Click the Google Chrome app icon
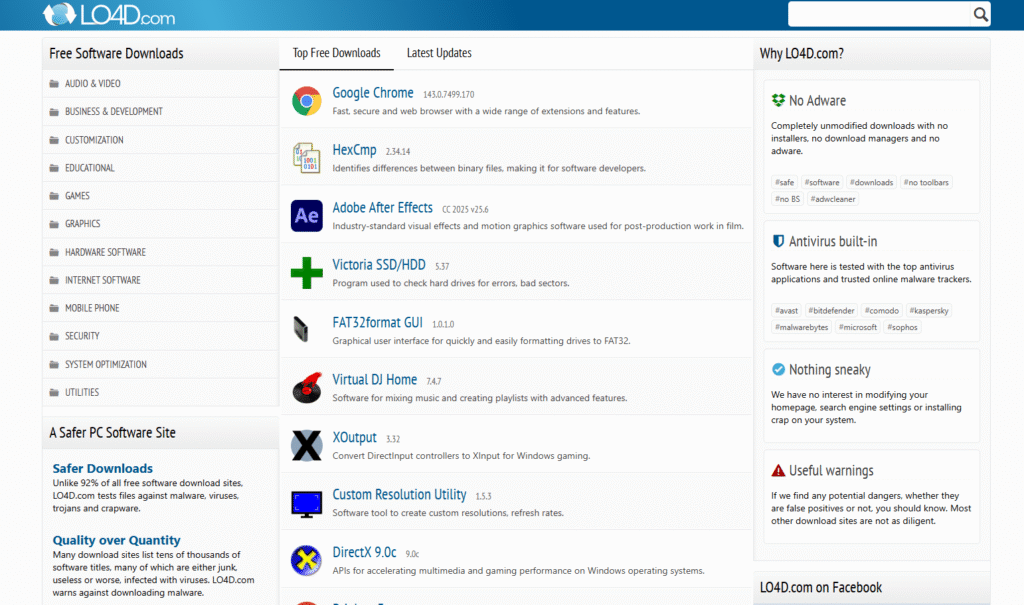 [306, 101]
